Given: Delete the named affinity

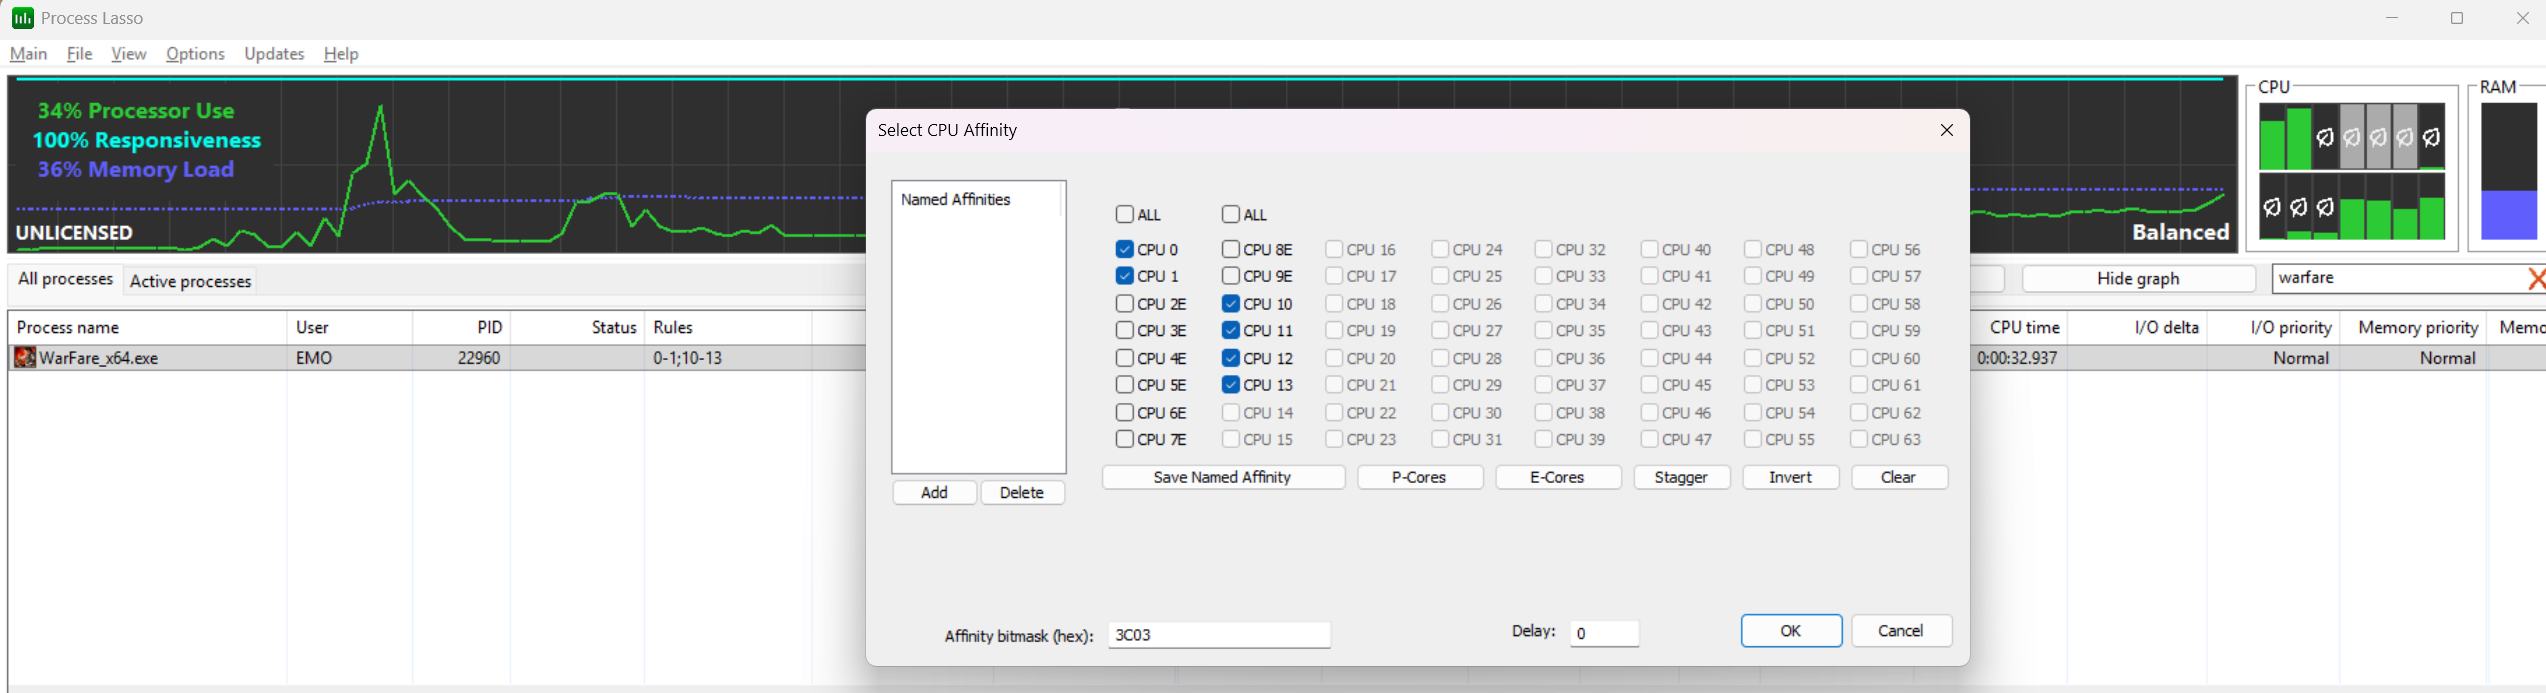Looking at the screenshot, I should pos(1022,492).
